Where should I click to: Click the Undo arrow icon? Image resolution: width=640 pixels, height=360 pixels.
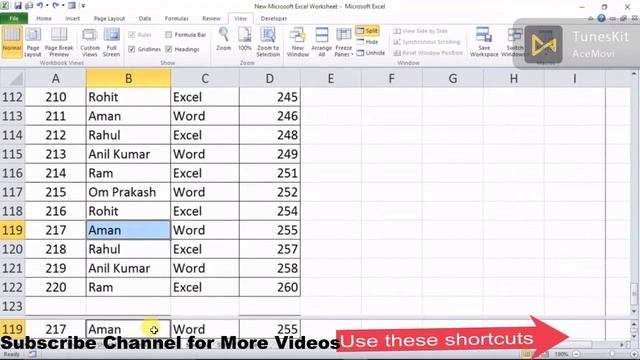pyautogui.click(x=40, y=6)
